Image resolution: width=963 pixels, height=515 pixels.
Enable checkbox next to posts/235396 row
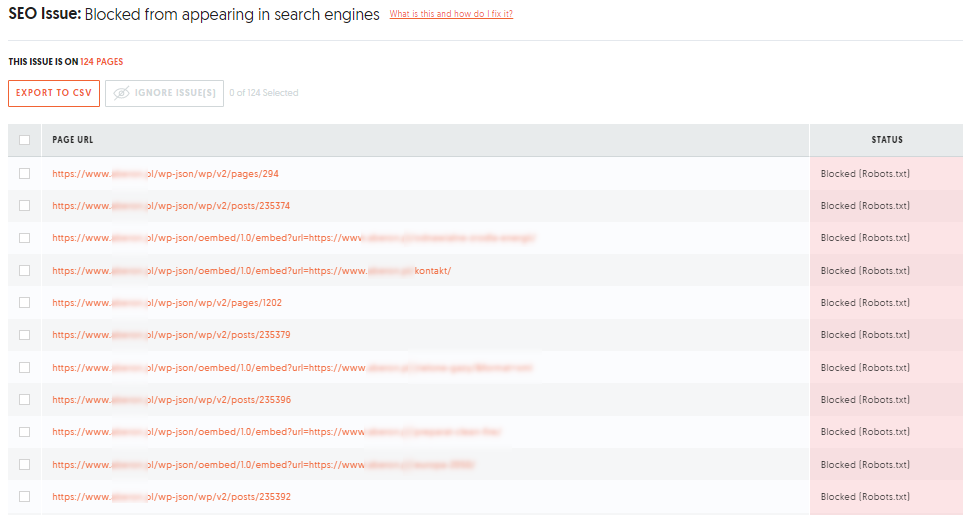coord(24,400)
